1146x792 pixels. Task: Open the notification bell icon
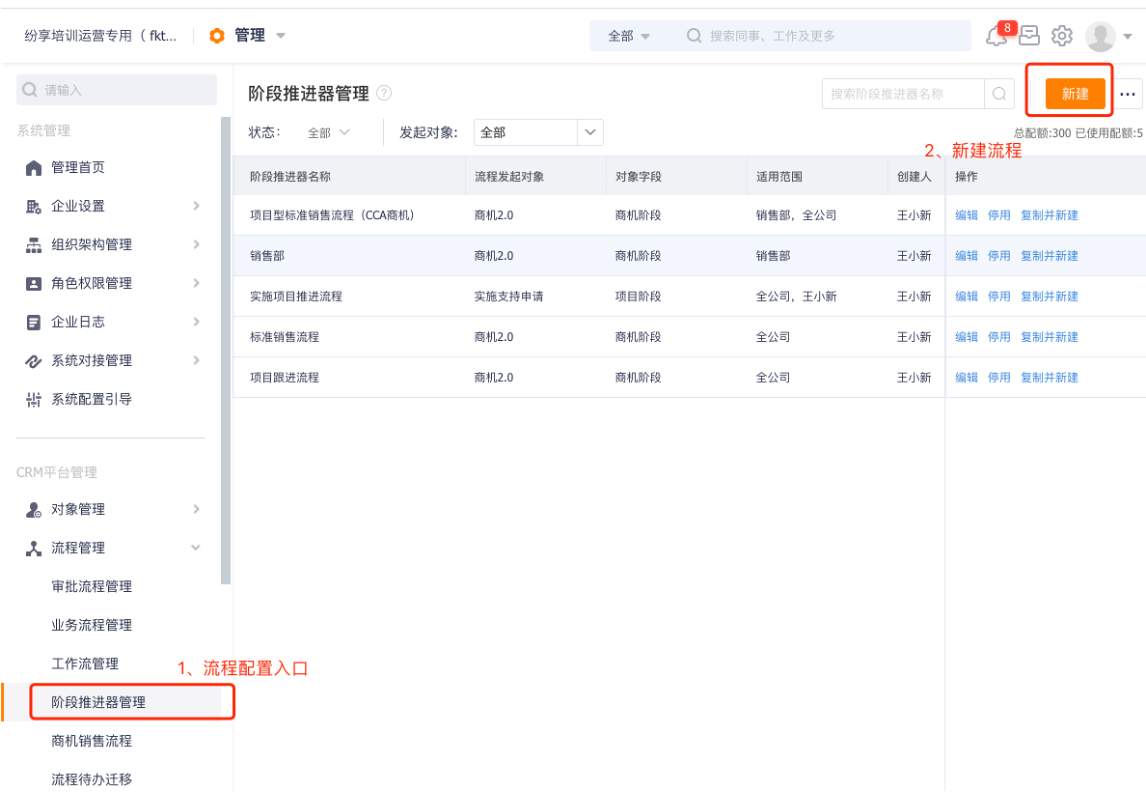(x=996, y=37)
